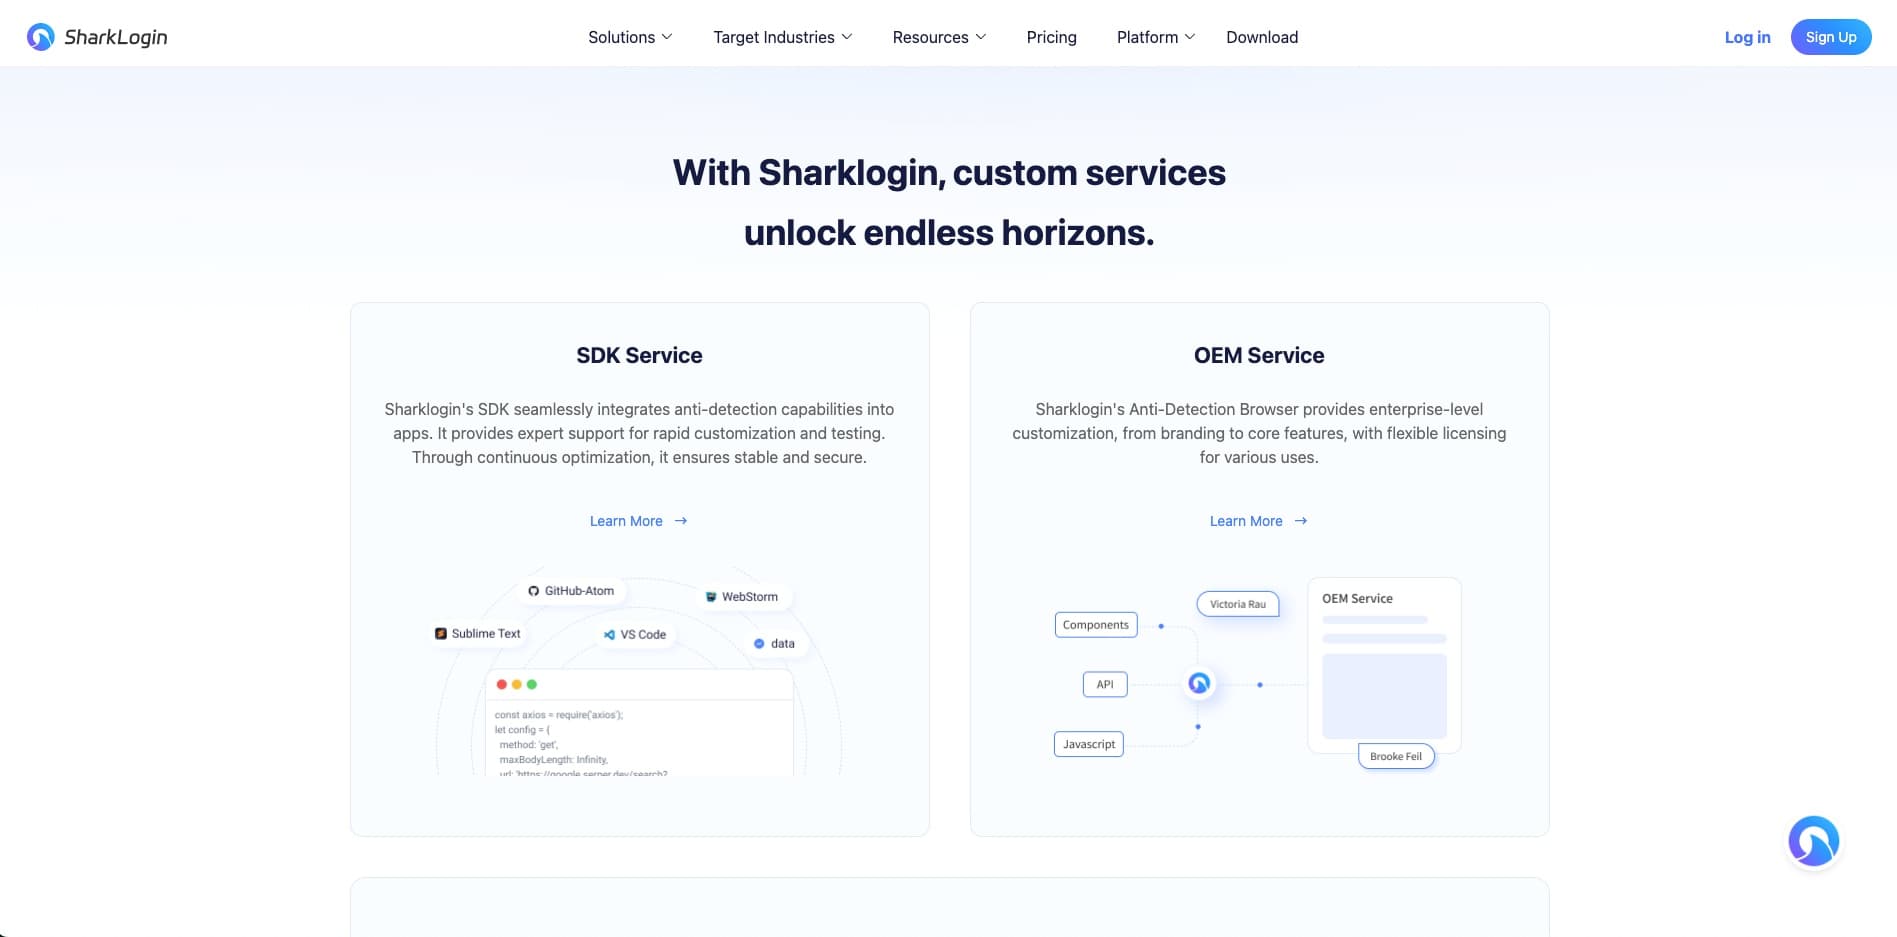Click the GitHub-Atom icon chip
The height and width of the screenshot is (937, 1897).
[x=571, y=591]
